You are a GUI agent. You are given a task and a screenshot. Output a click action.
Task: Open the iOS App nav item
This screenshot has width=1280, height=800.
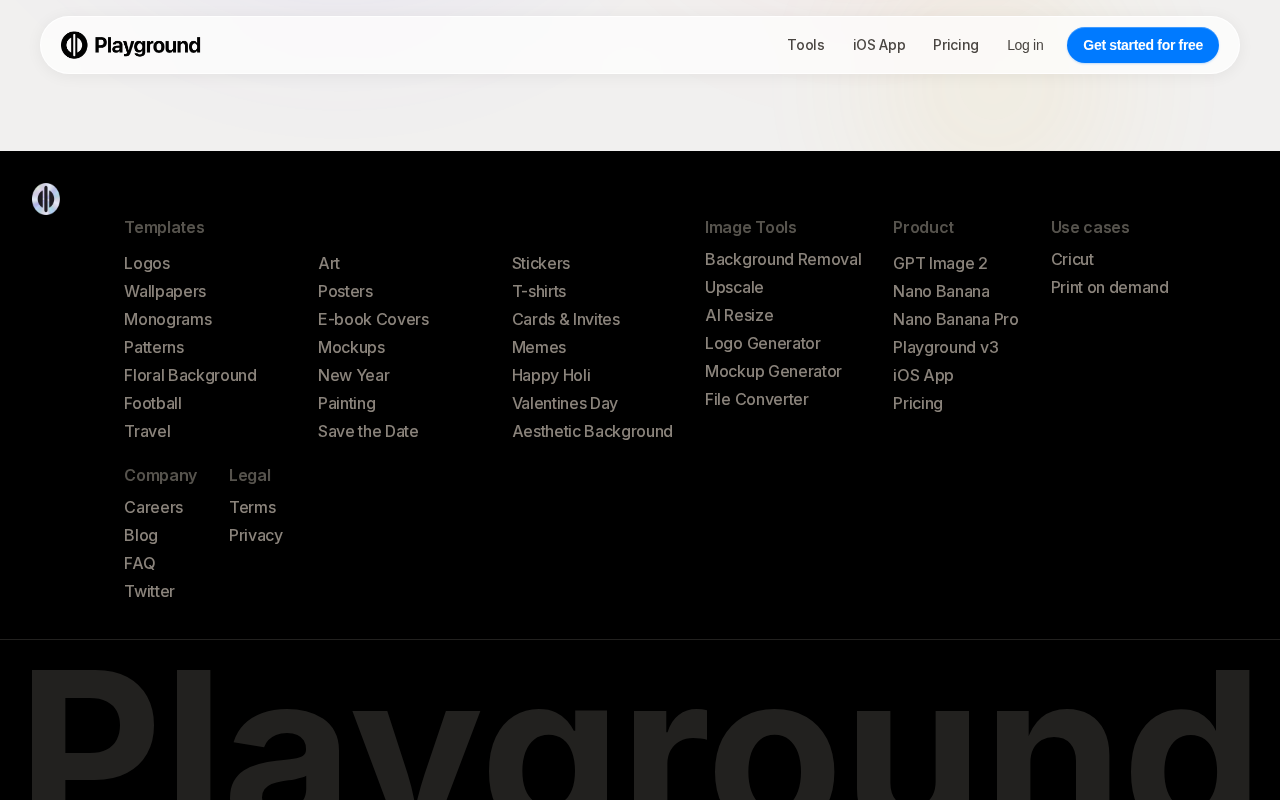(879, 45)
